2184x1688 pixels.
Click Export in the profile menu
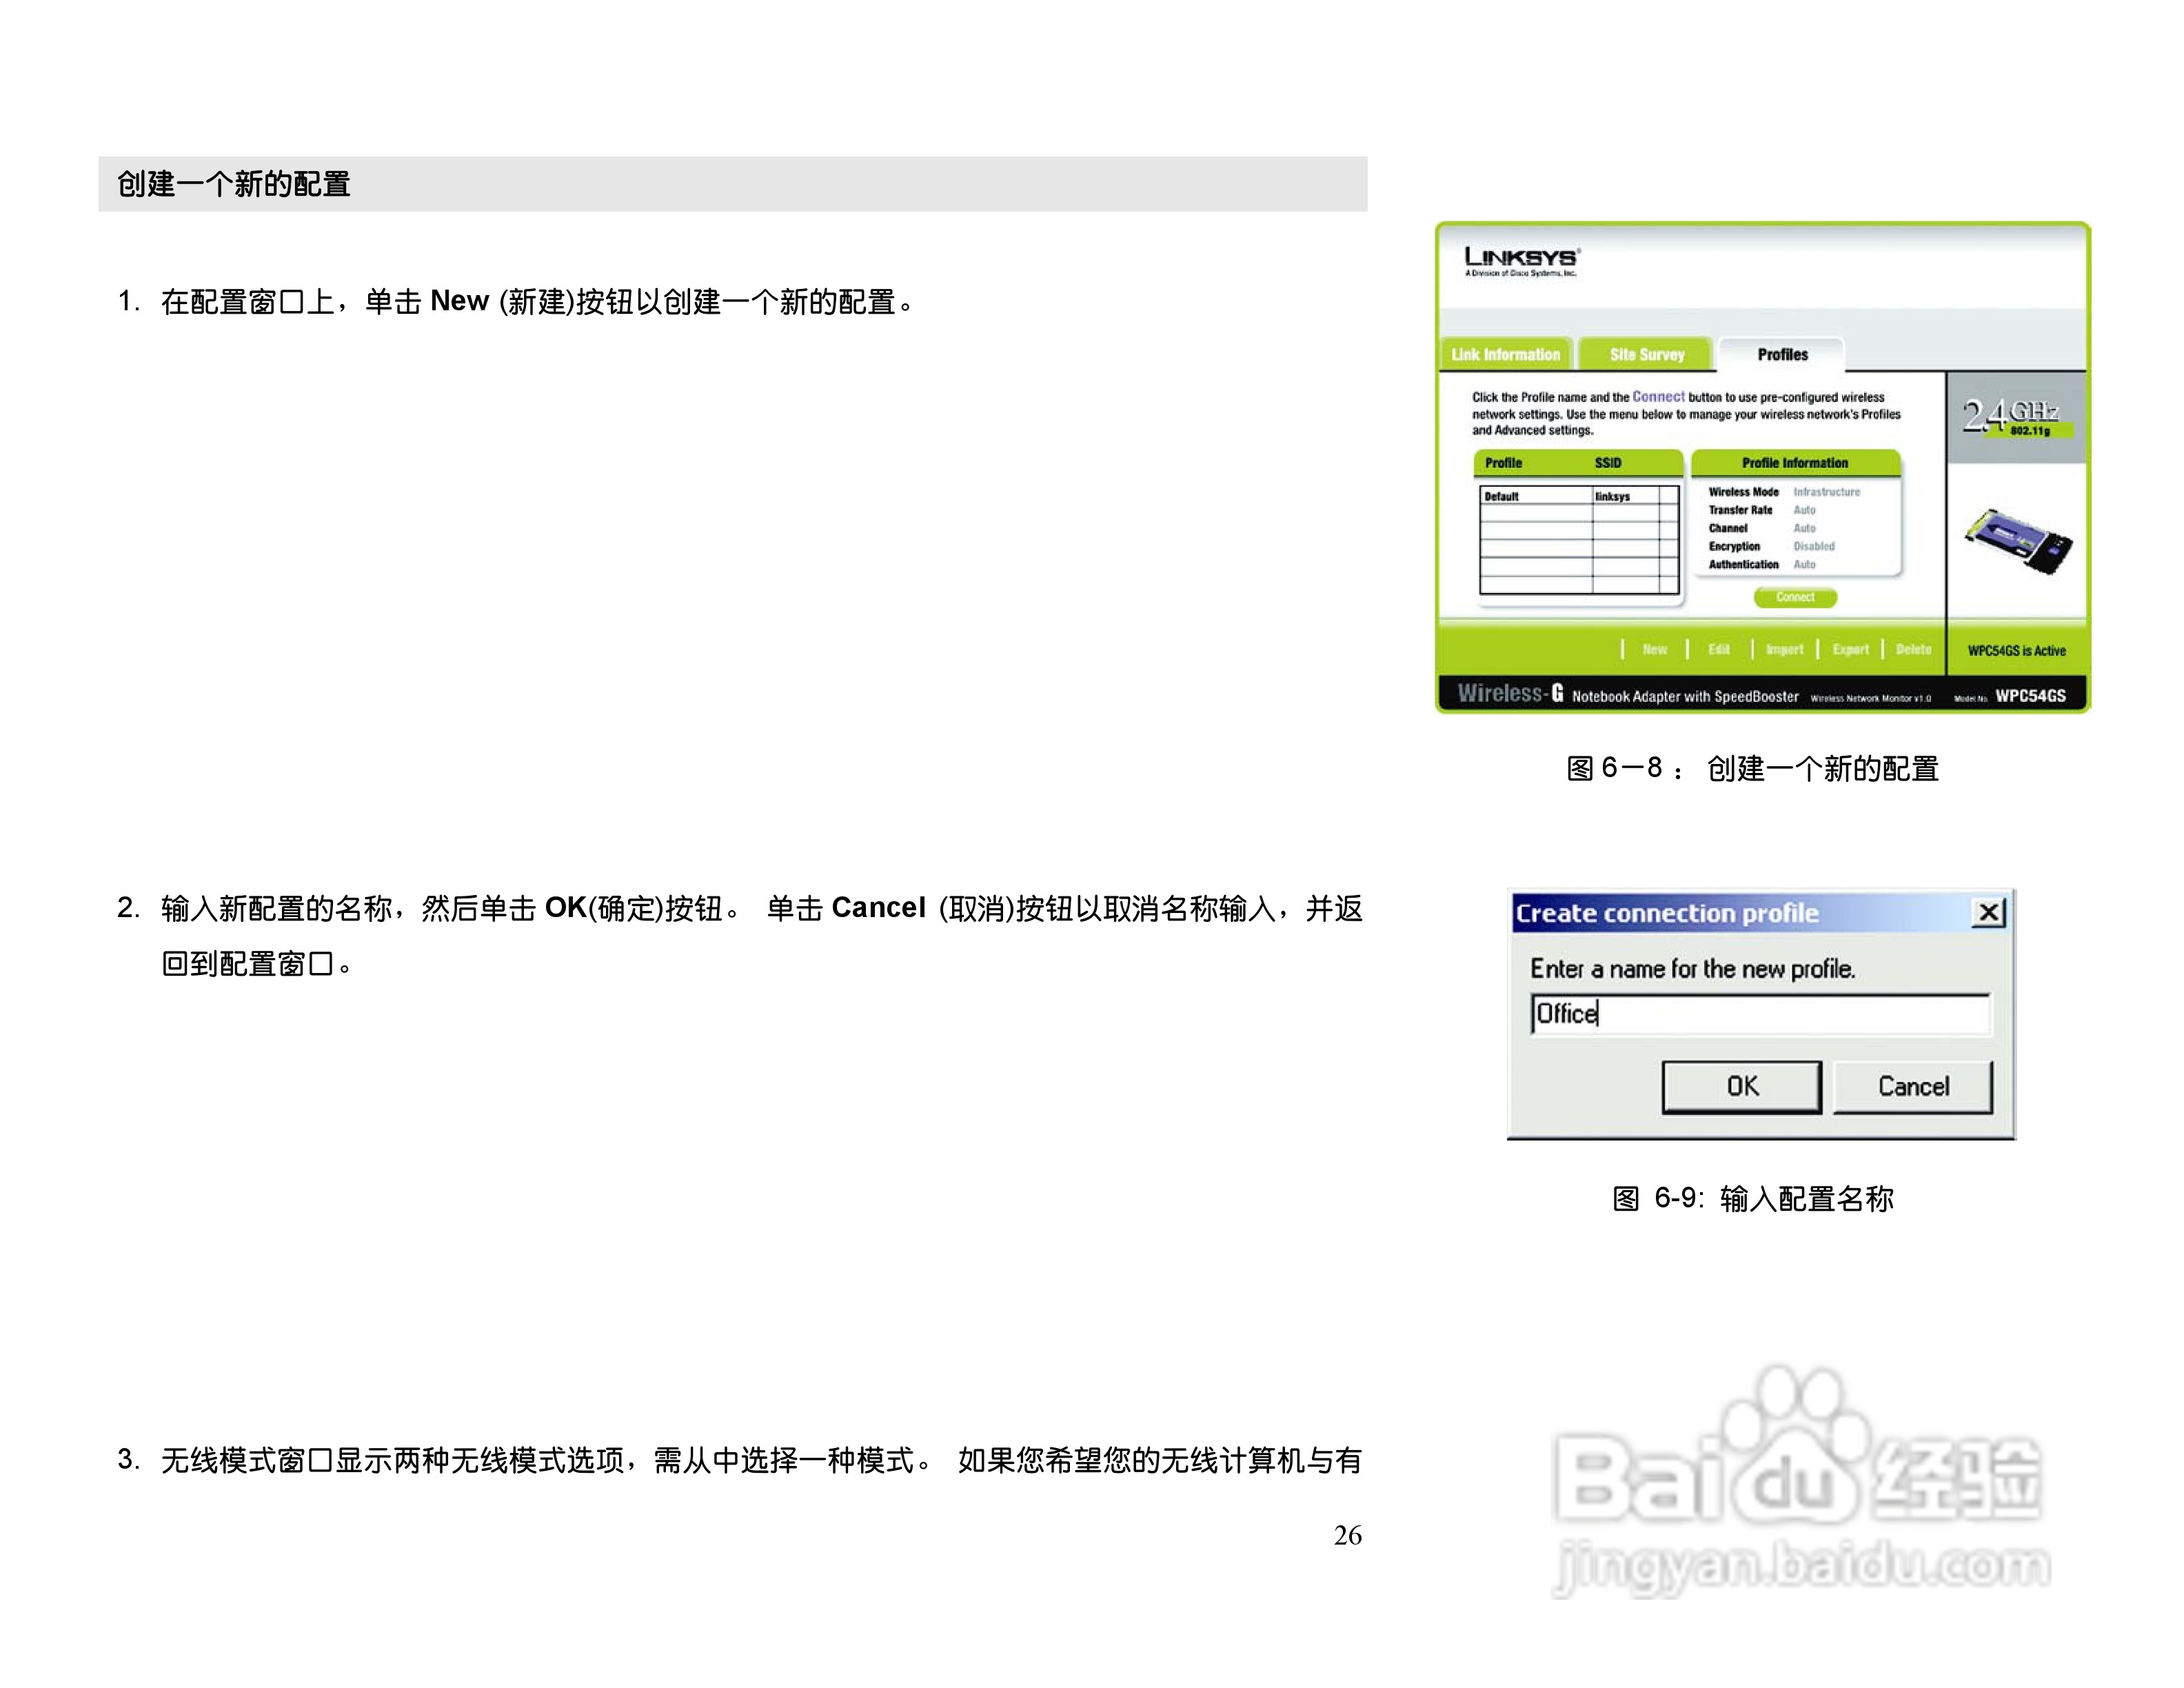coord(1850,650)
